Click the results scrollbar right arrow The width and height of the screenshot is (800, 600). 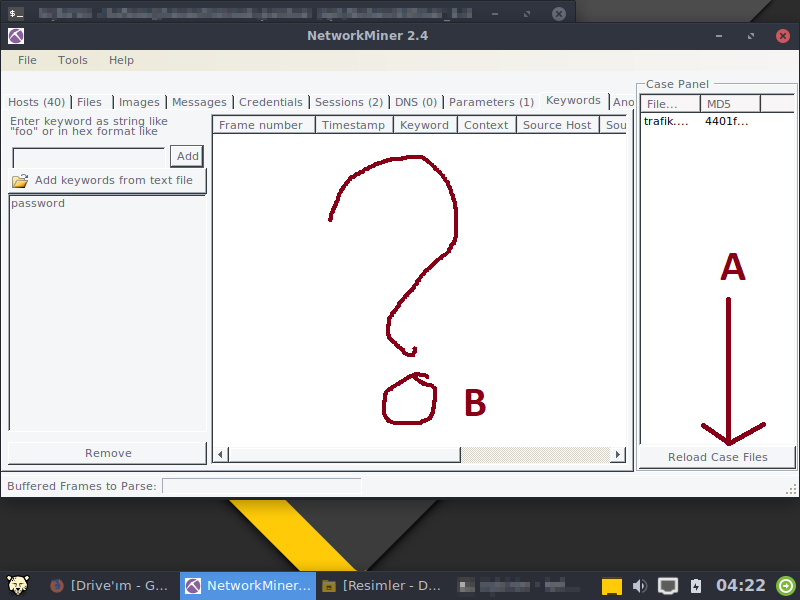coord(618,455)
